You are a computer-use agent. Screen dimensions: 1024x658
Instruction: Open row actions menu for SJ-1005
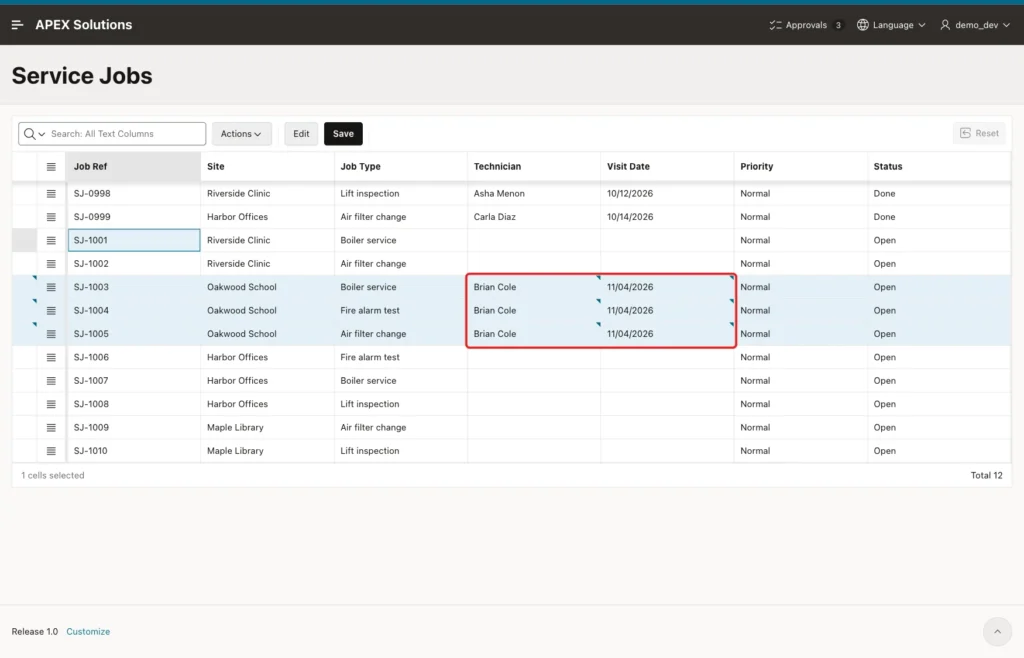[51, 334]
